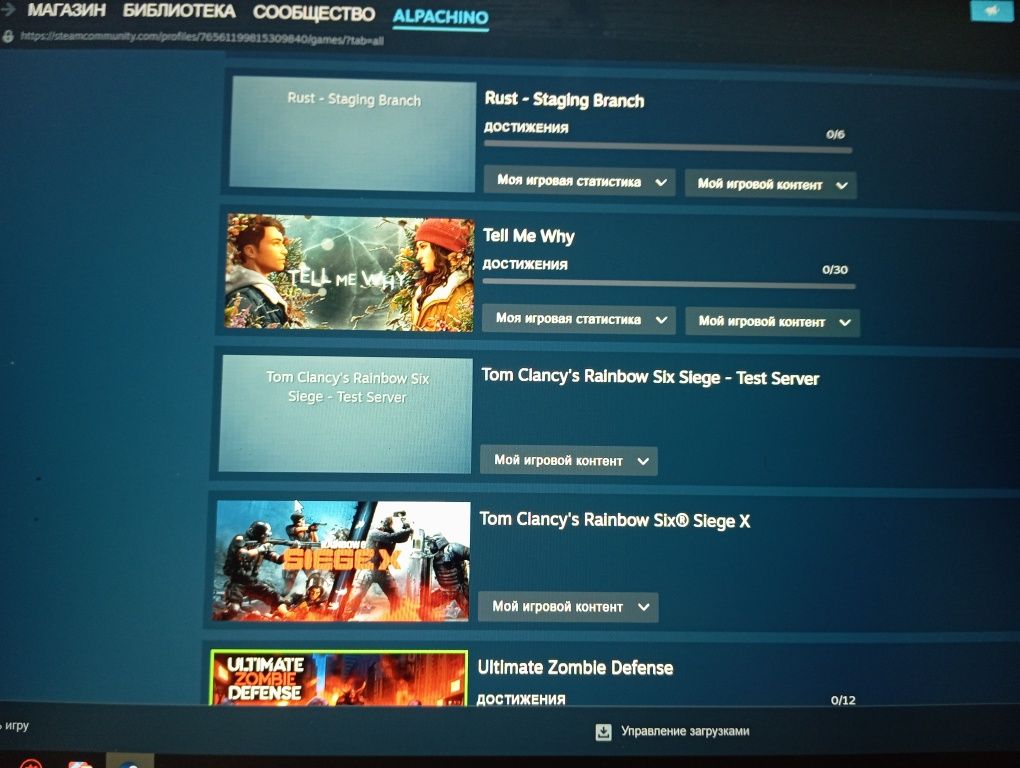1020x768 pixels.
Task: Expand Мой игровой контент for Tell Me Why
Action: tap(773, 322)
